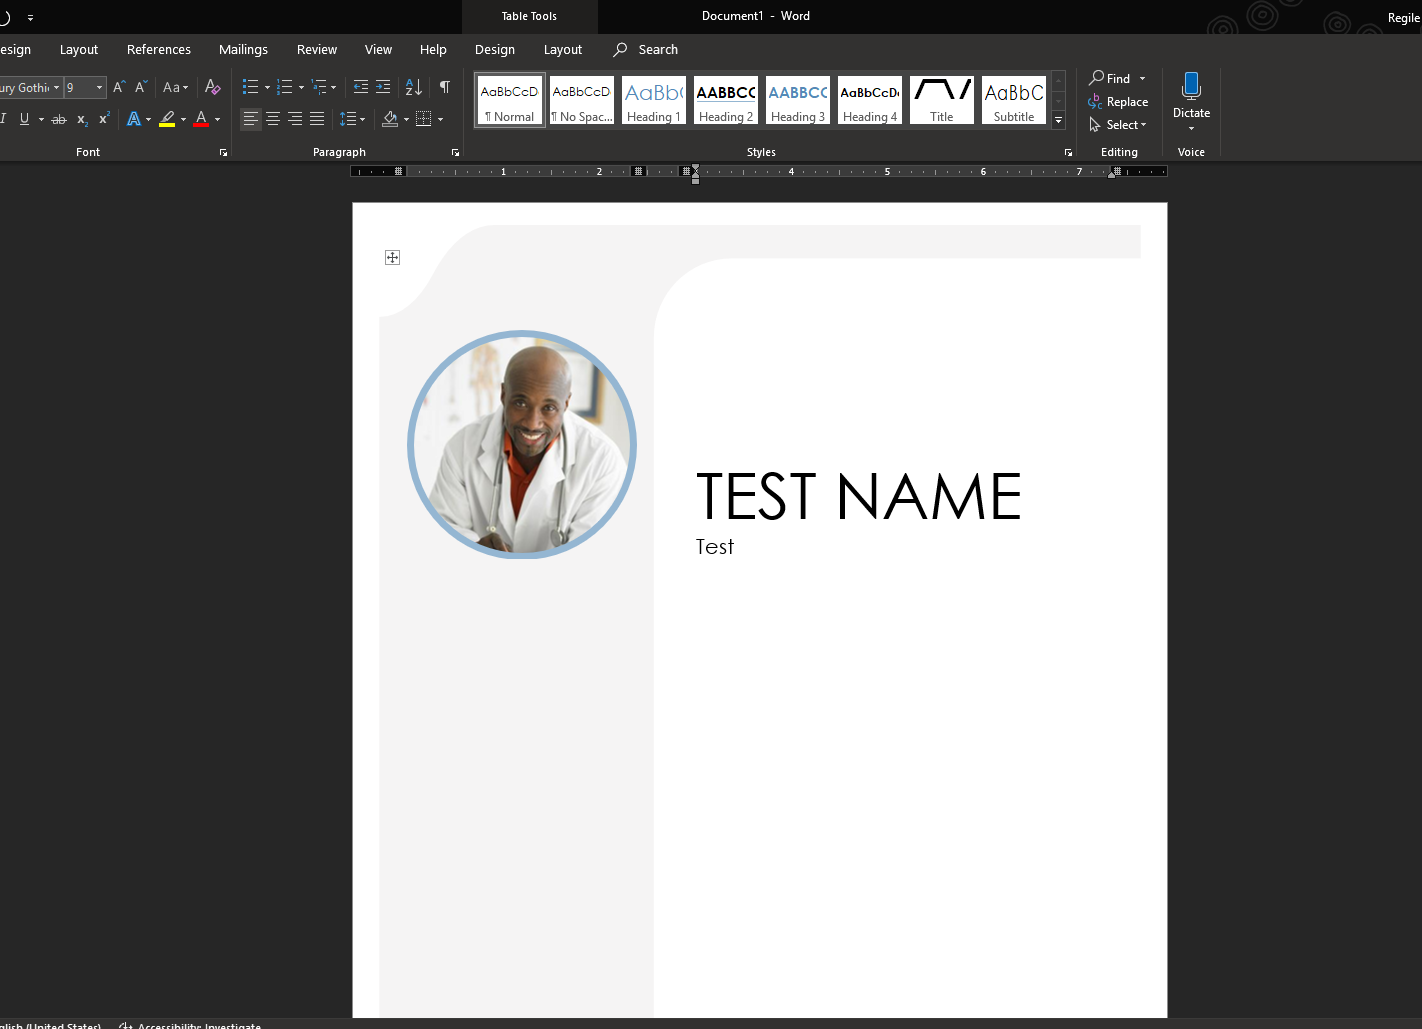Open the font size dropdown
Screen dimensions: 1422x1029
pos(99,88)
